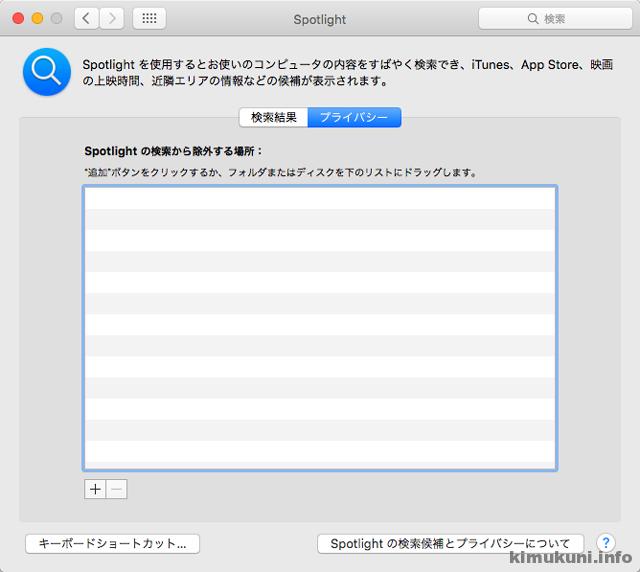Image resolution: width=640 pixels, height=572 pixels.
Task: Add a location with the plus button
Action: point(95,489)
